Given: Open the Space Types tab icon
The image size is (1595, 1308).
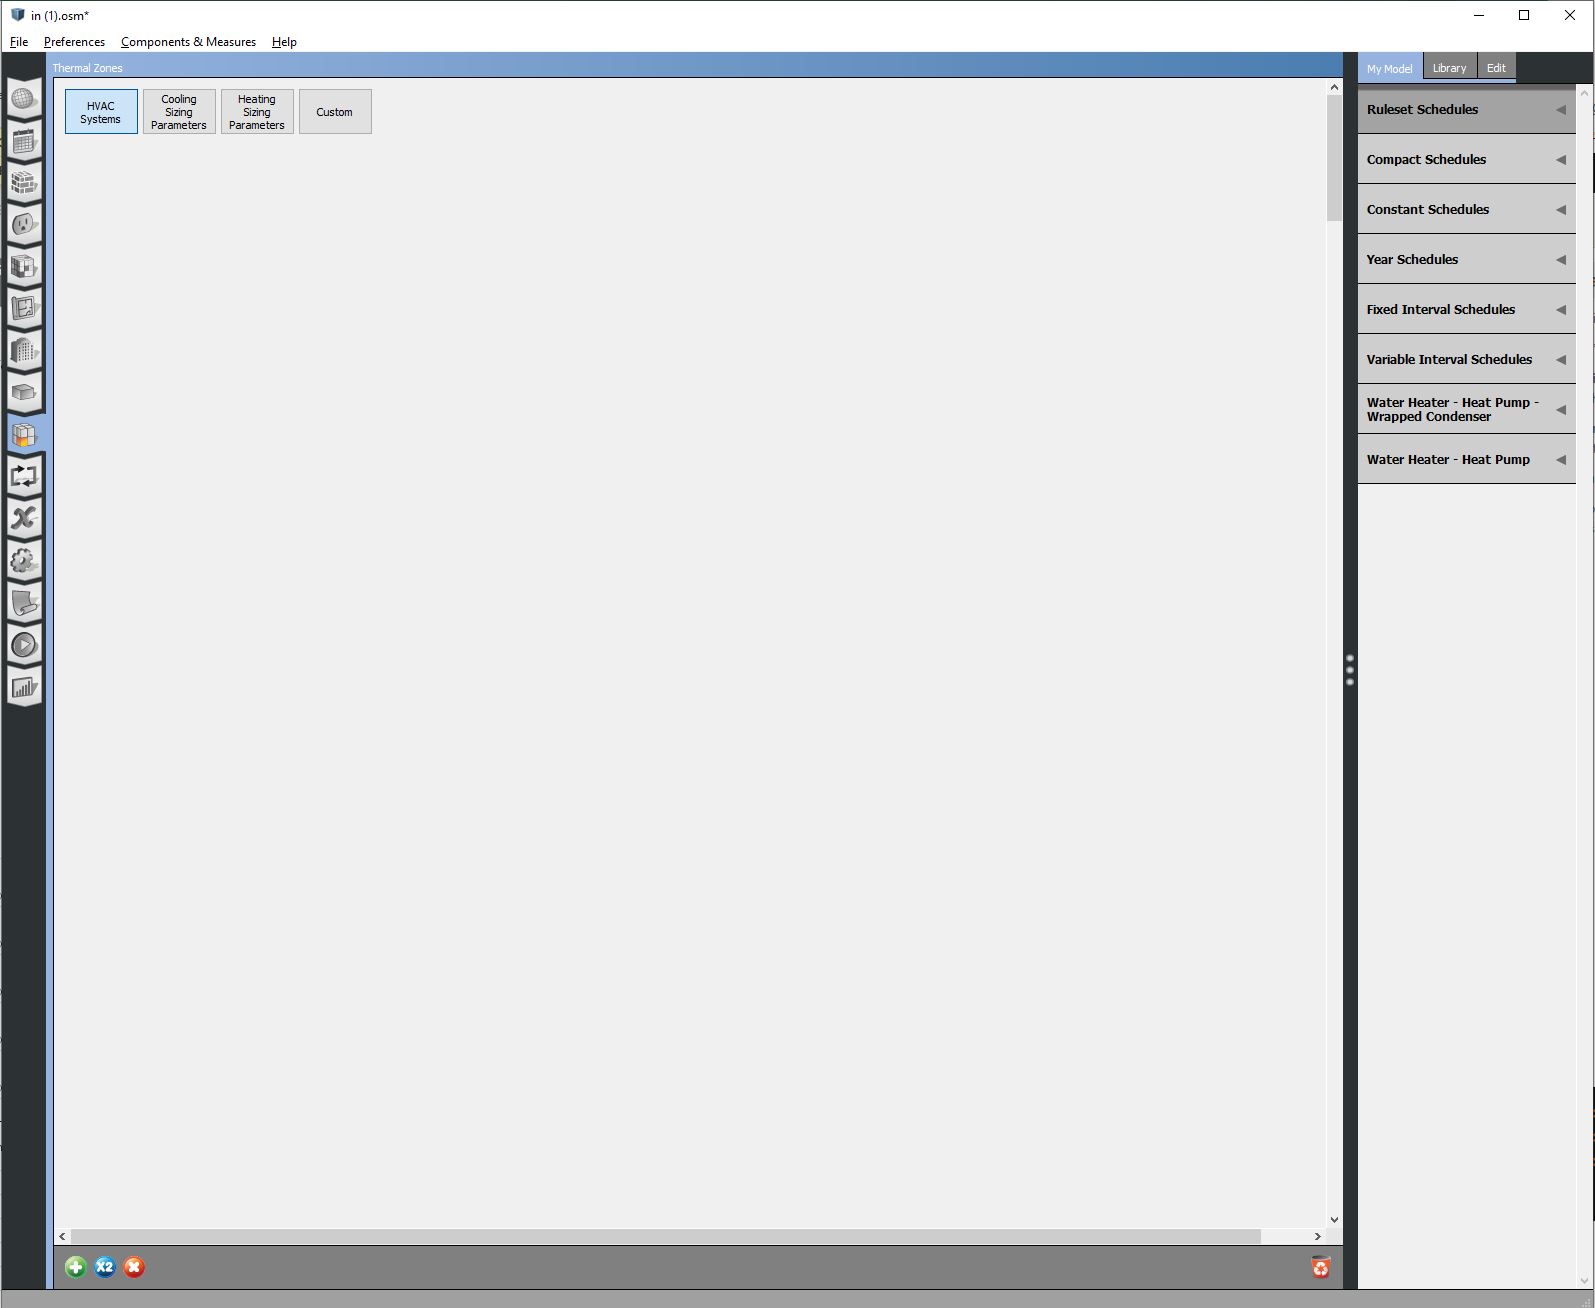Looking at the screenshot, I should pos(24,267).
